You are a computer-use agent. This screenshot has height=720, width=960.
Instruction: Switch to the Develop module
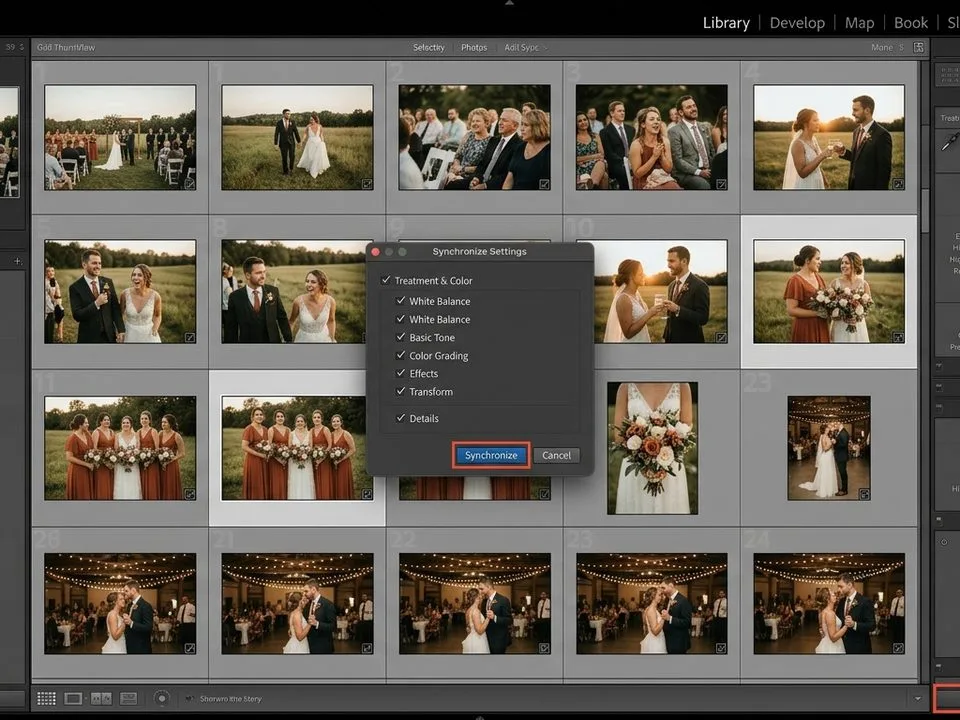point(797,23)
